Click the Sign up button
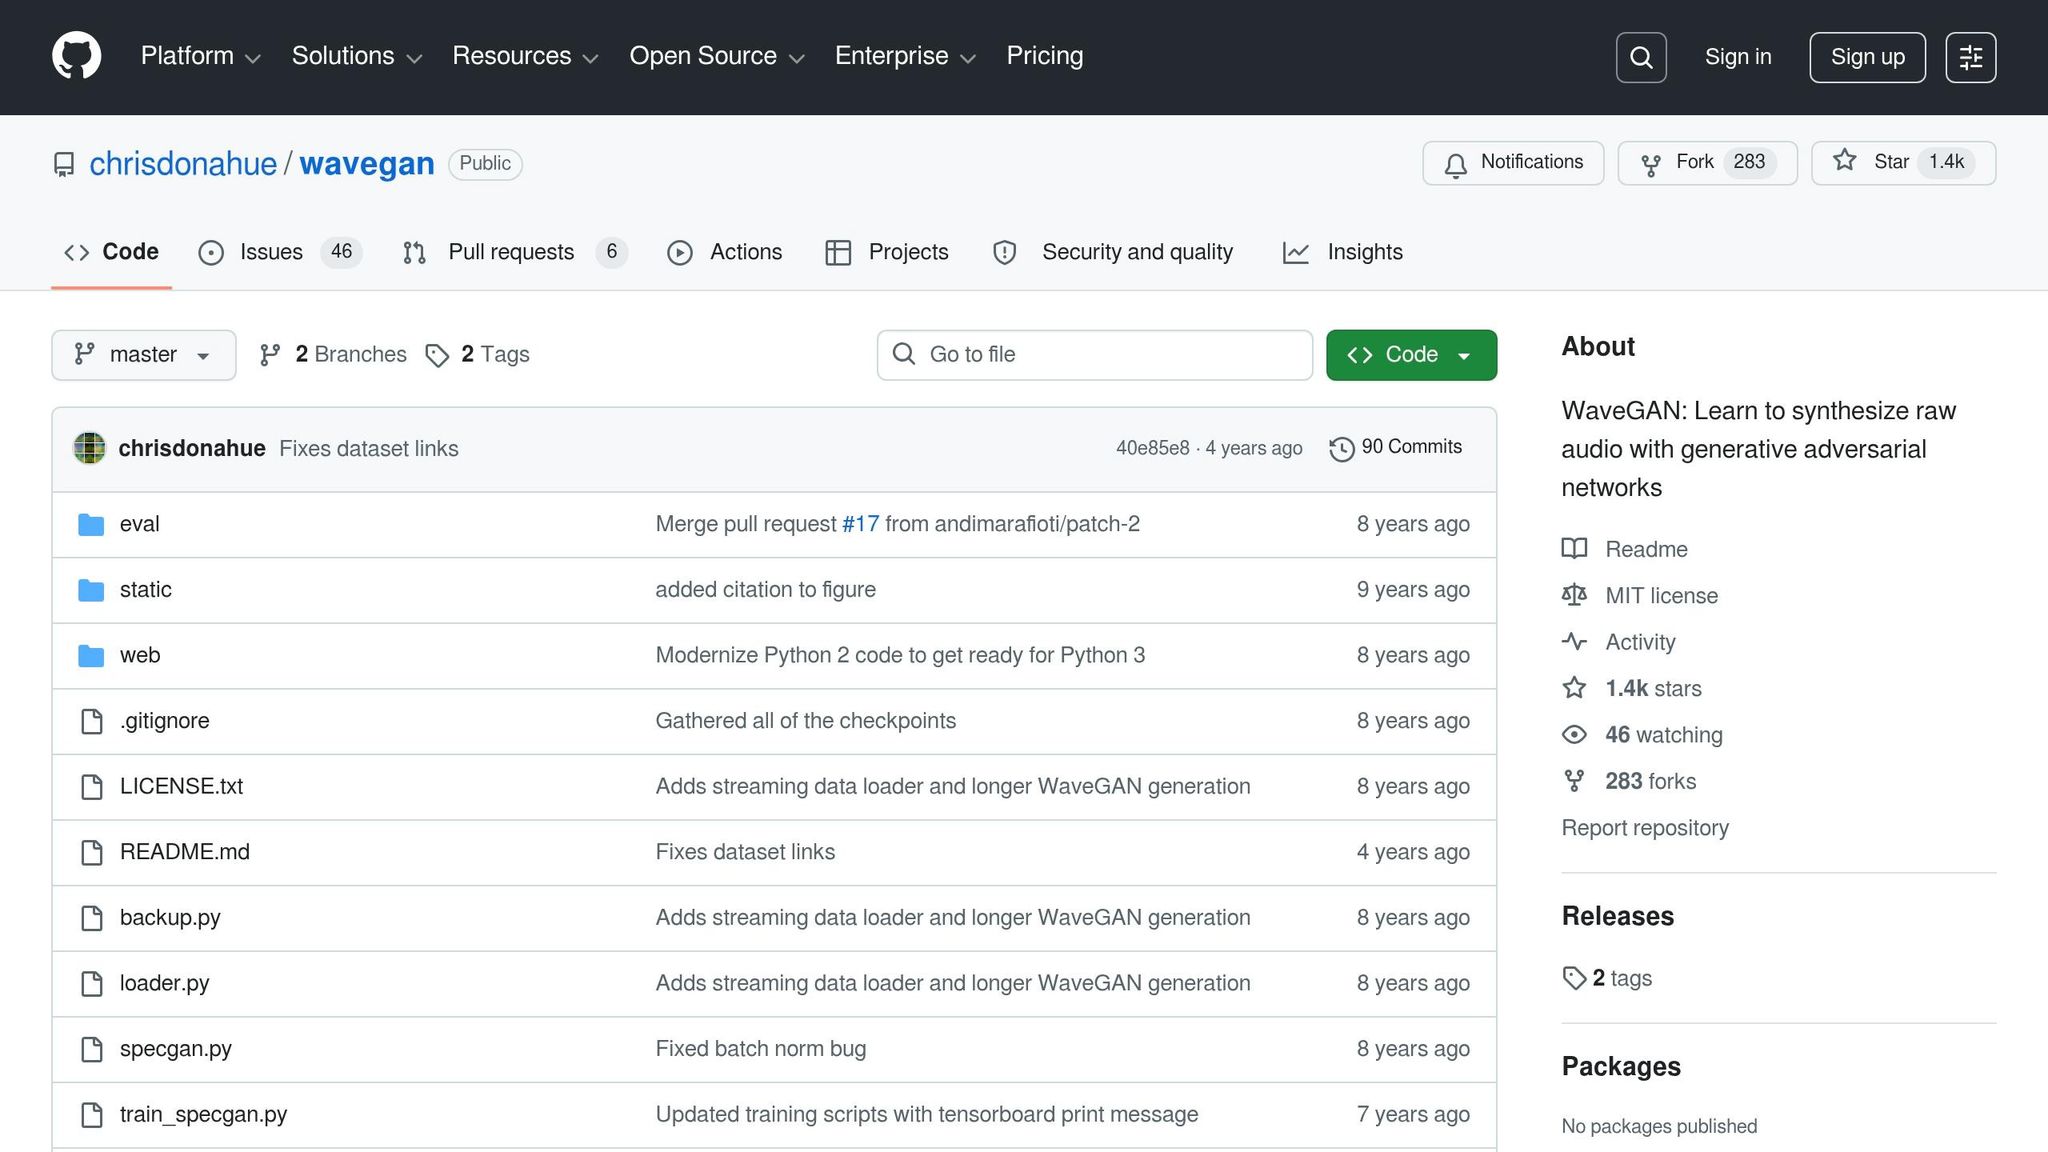 1866,57
